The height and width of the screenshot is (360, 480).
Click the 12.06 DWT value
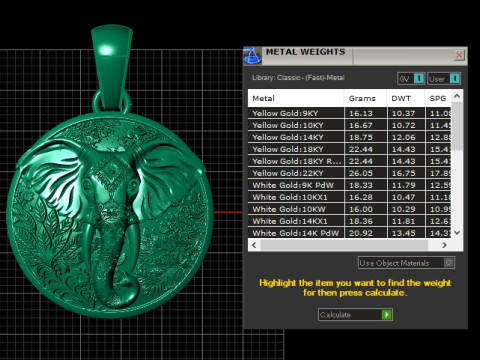[x=403, y=137]
